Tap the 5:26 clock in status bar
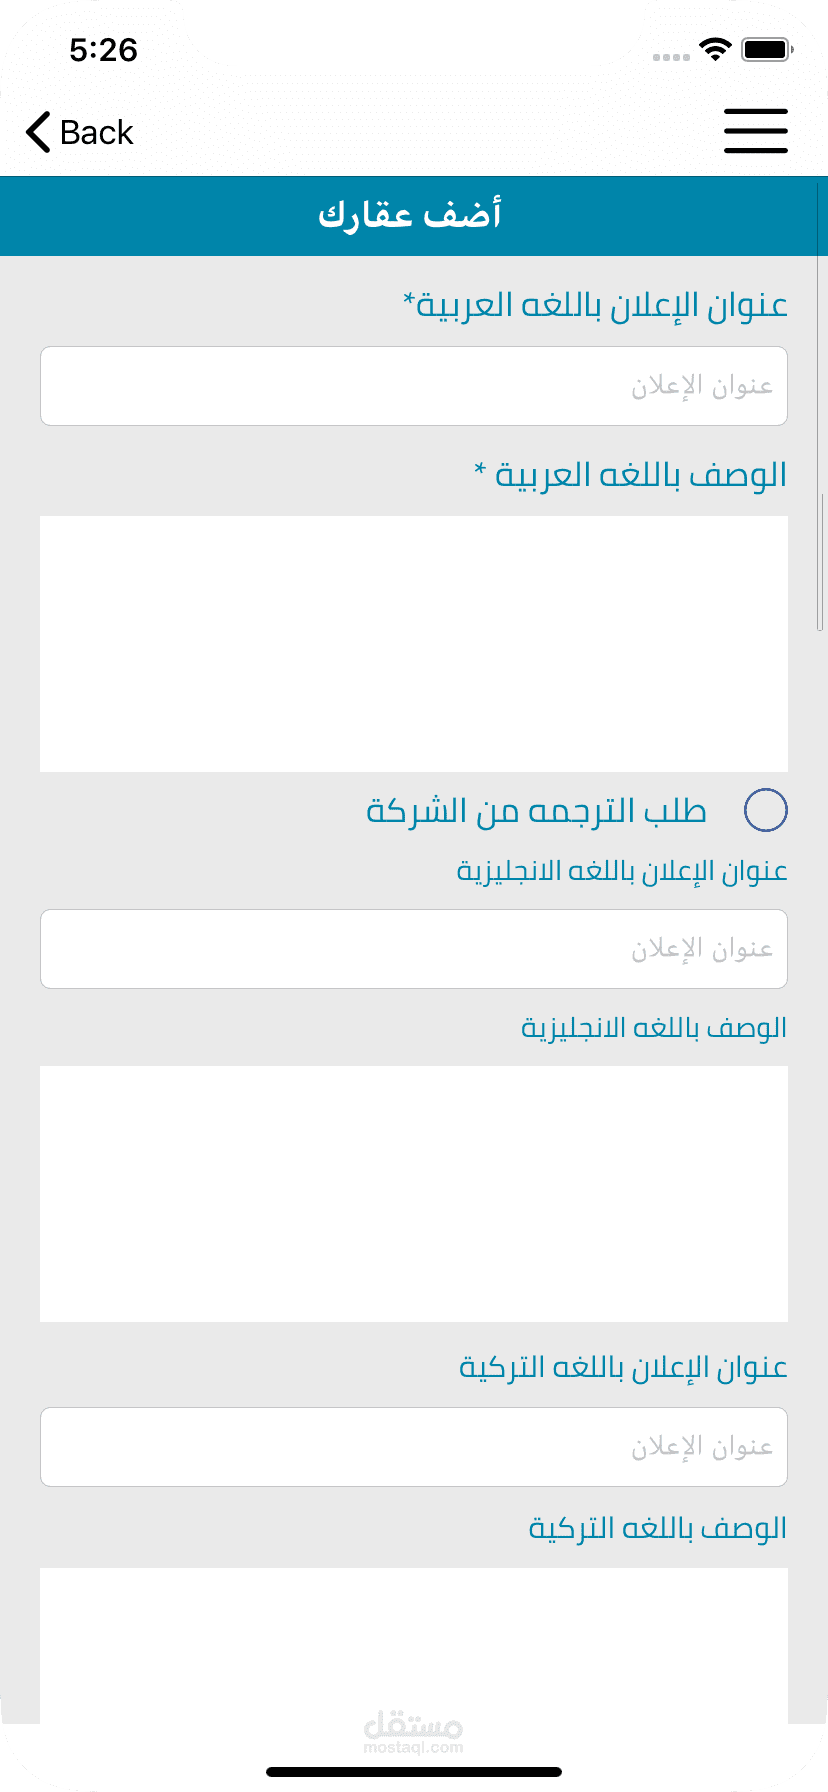Viewport: 828px width, 1792px height. pos(103,50)
